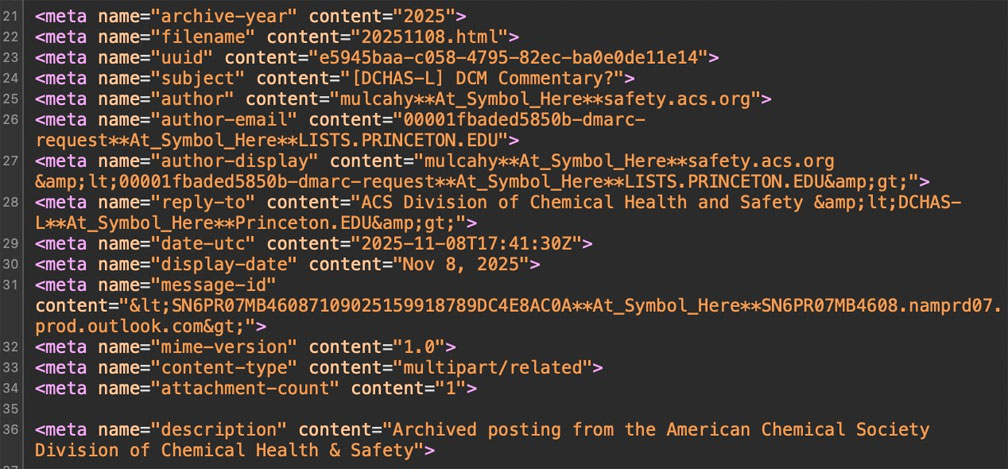Click line number 31 in the gutter
1008x469 pixels.
point(10,285)
